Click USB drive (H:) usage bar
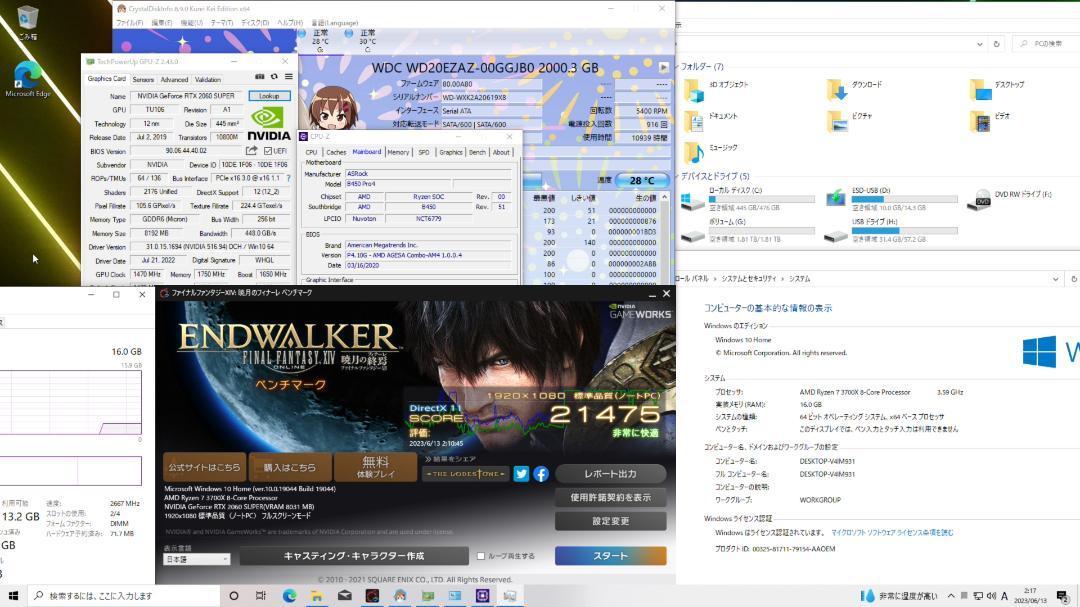This screenshot has height=607, width=1080. click(x=904, y=231)
